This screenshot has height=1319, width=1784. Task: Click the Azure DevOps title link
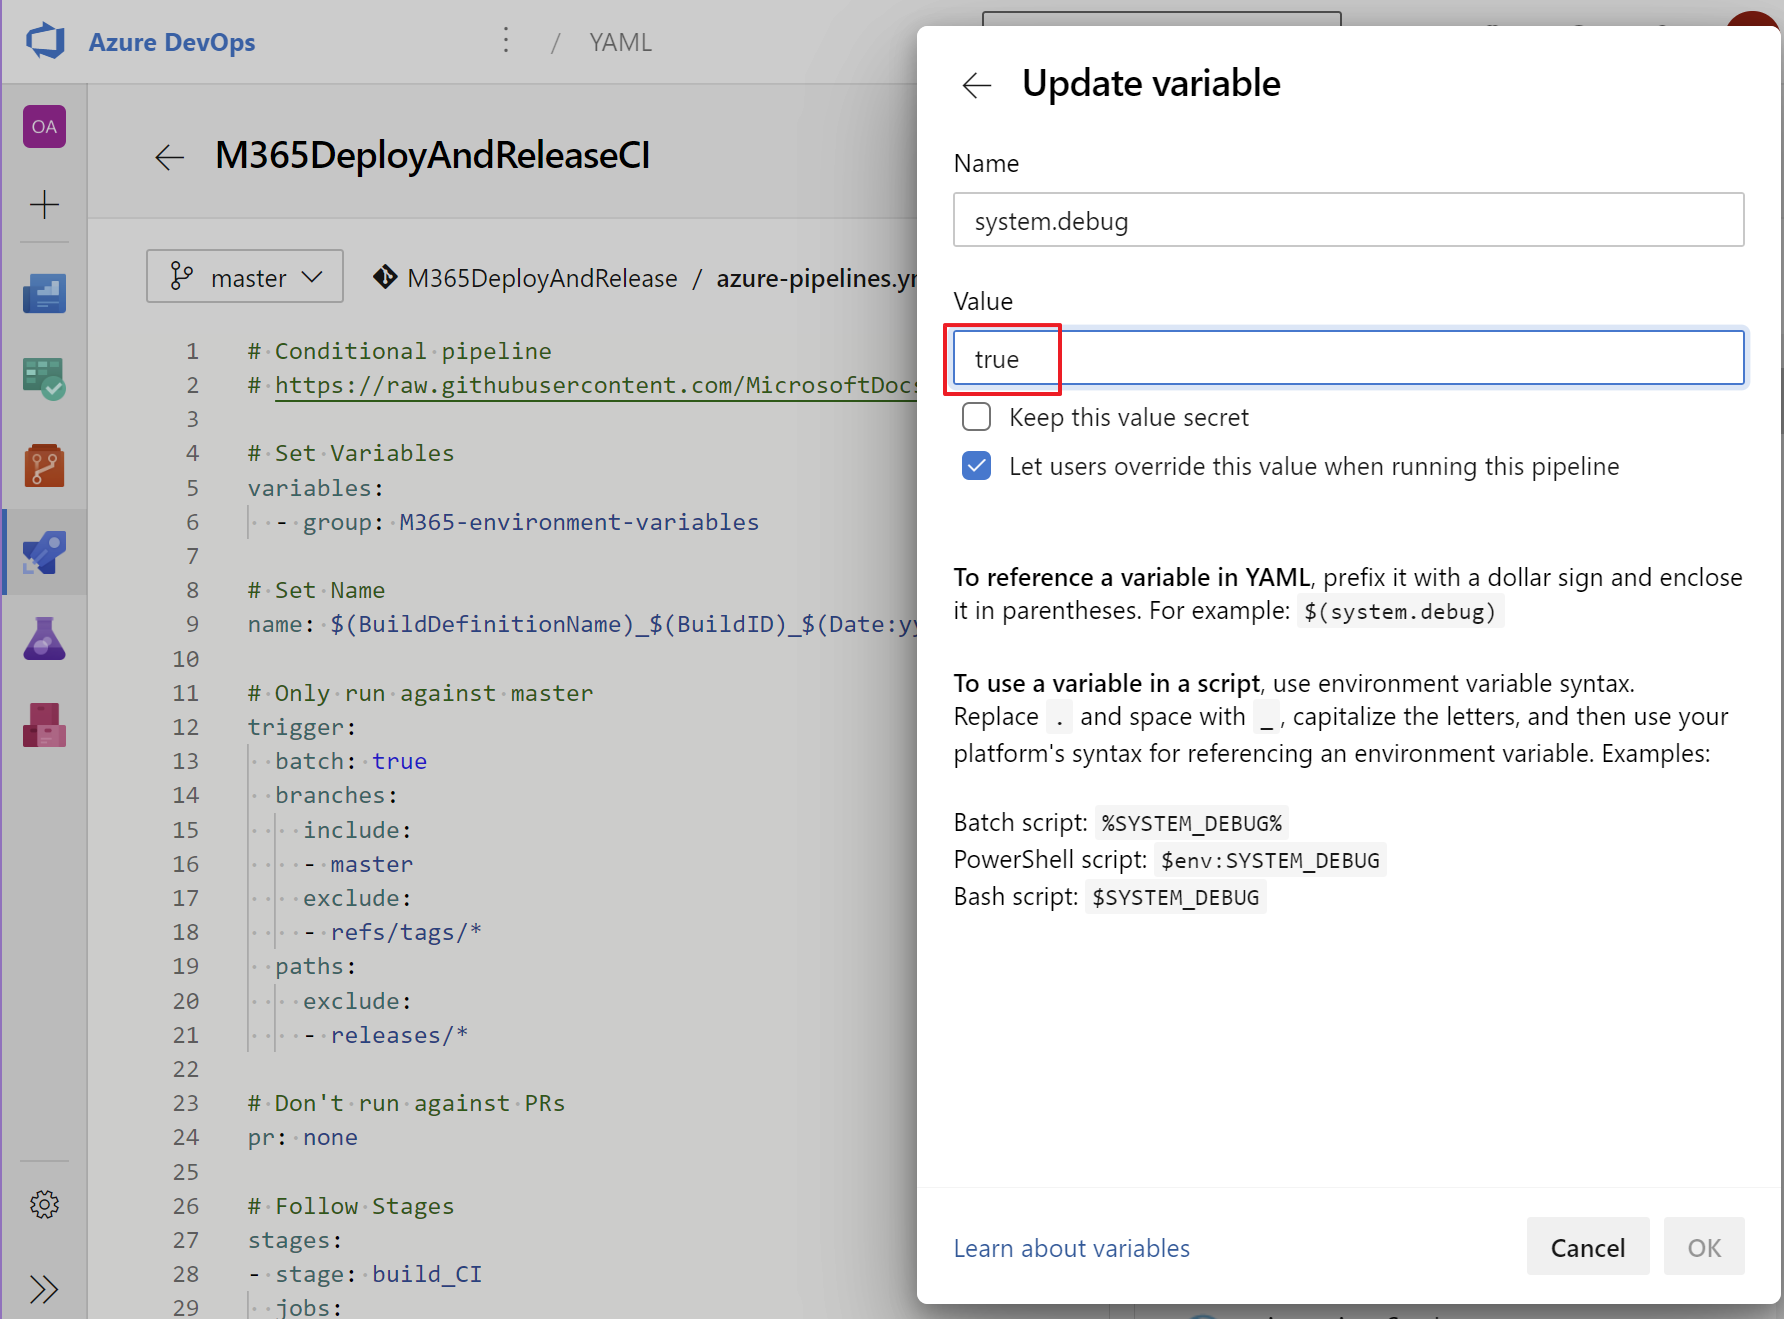(172, 42)
